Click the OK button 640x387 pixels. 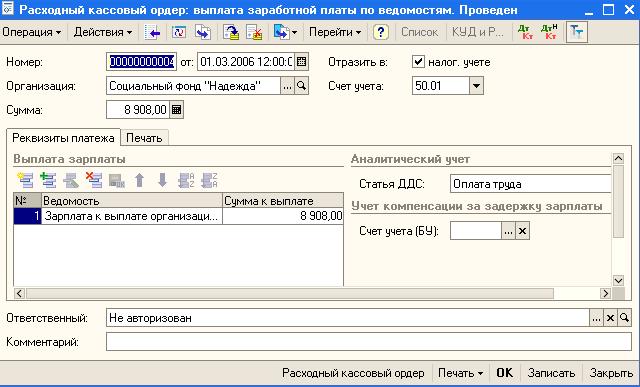(x=504, y=373)
